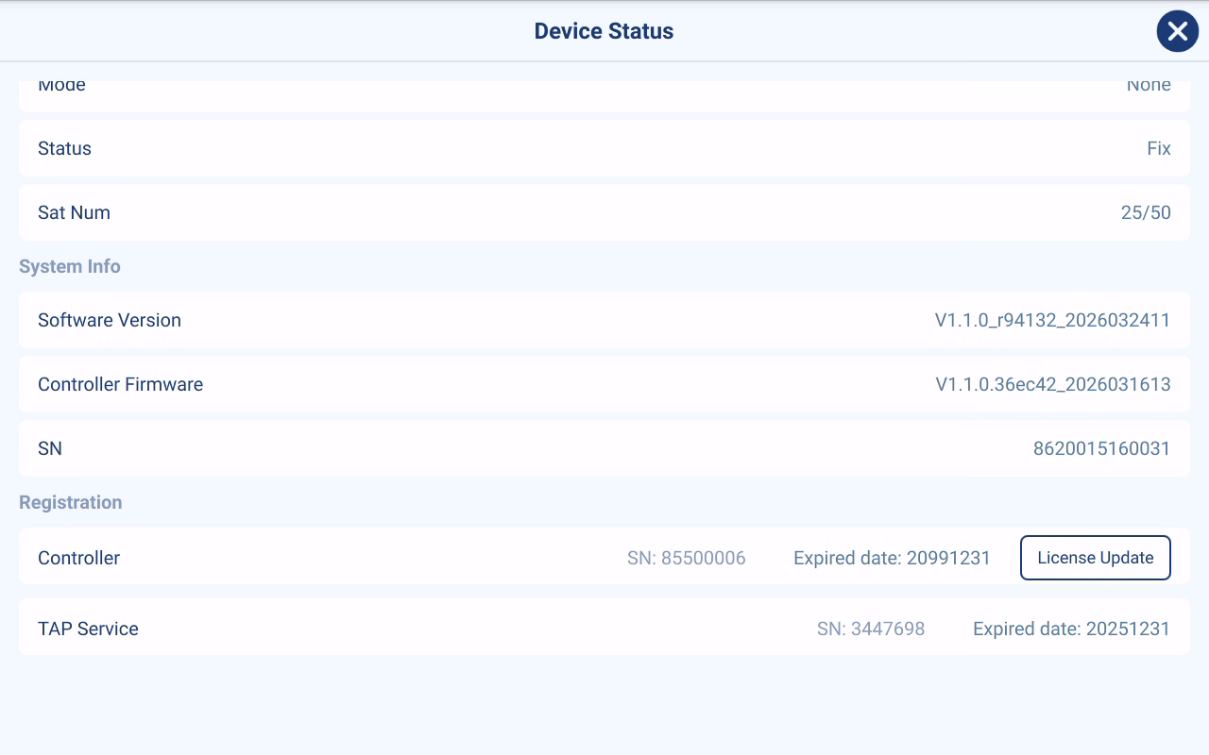The width and height of the screenshot is (1209, 755).
Task: Click the System Info section heading
Action: [70, 267]
